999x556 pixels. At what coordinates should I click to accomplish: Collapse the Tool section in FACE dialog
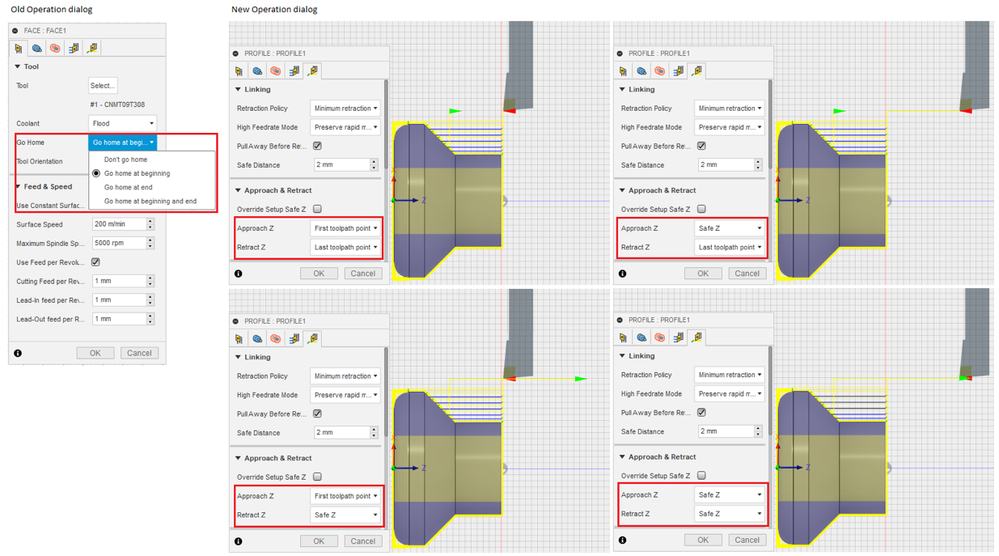click(x=17, y=66)
